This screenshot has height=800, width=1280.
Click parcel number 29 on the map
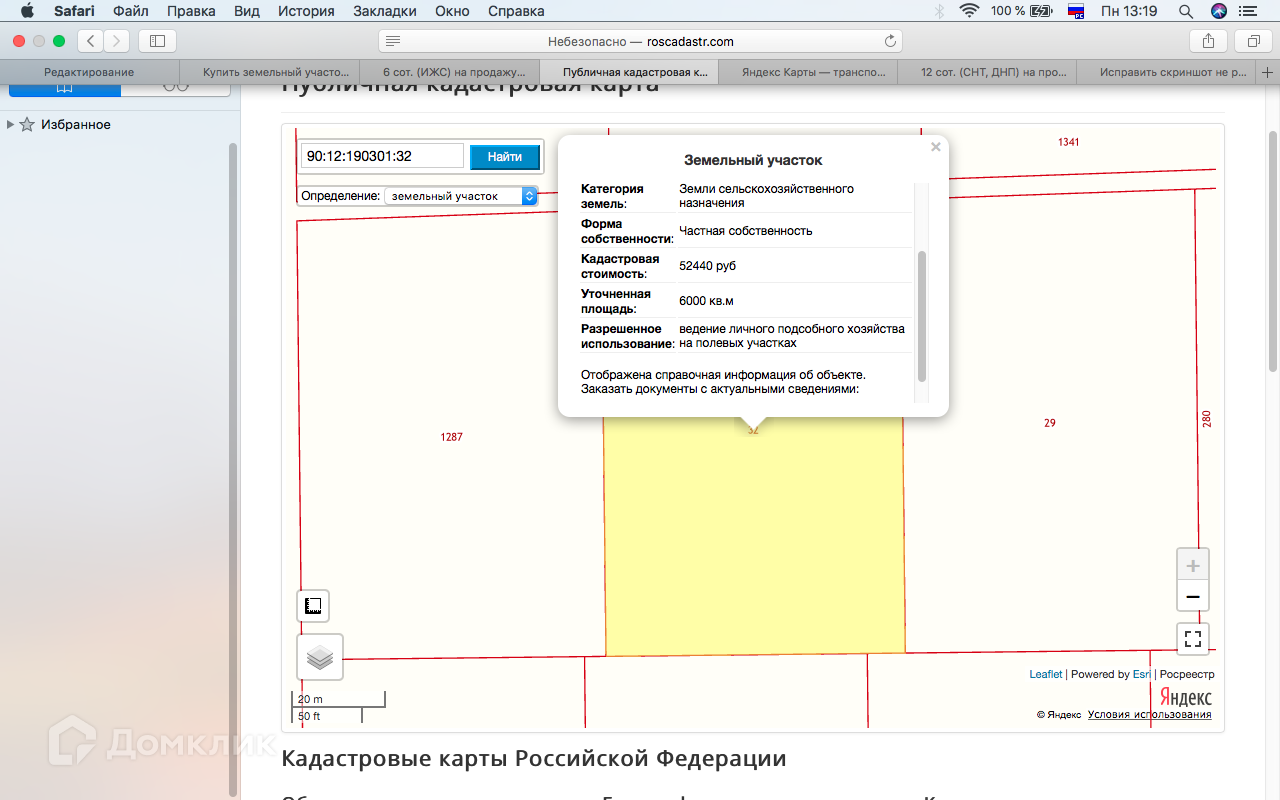click(1050, 423)
